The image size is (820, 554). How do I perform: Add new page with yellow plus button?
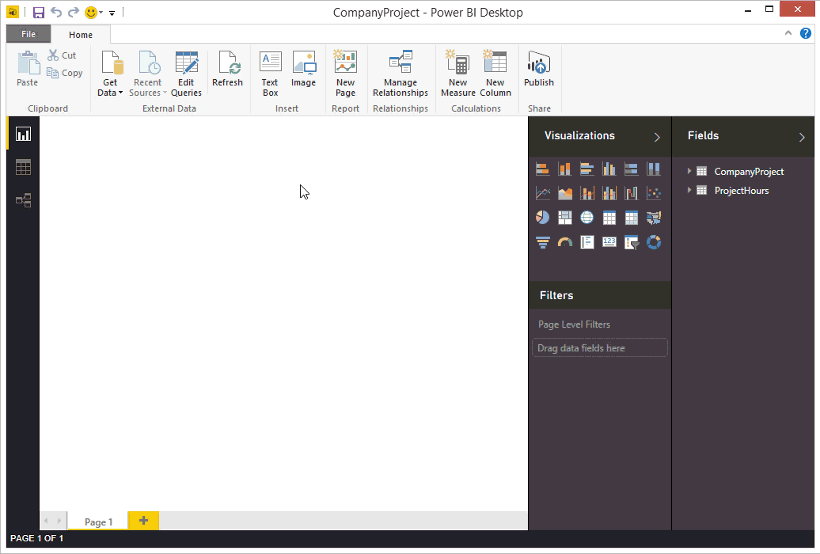click(x=143, y=521)
